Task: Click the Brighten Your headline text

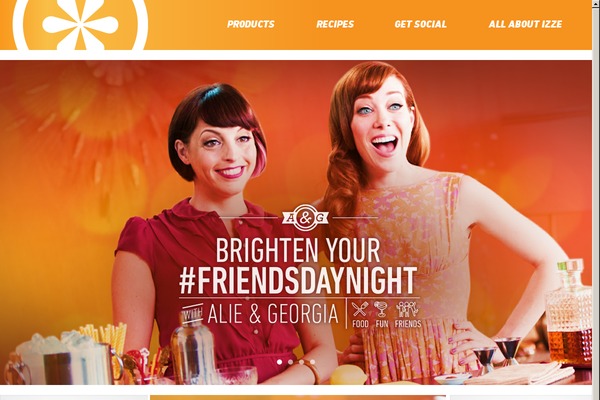Action: coord(298,250)
